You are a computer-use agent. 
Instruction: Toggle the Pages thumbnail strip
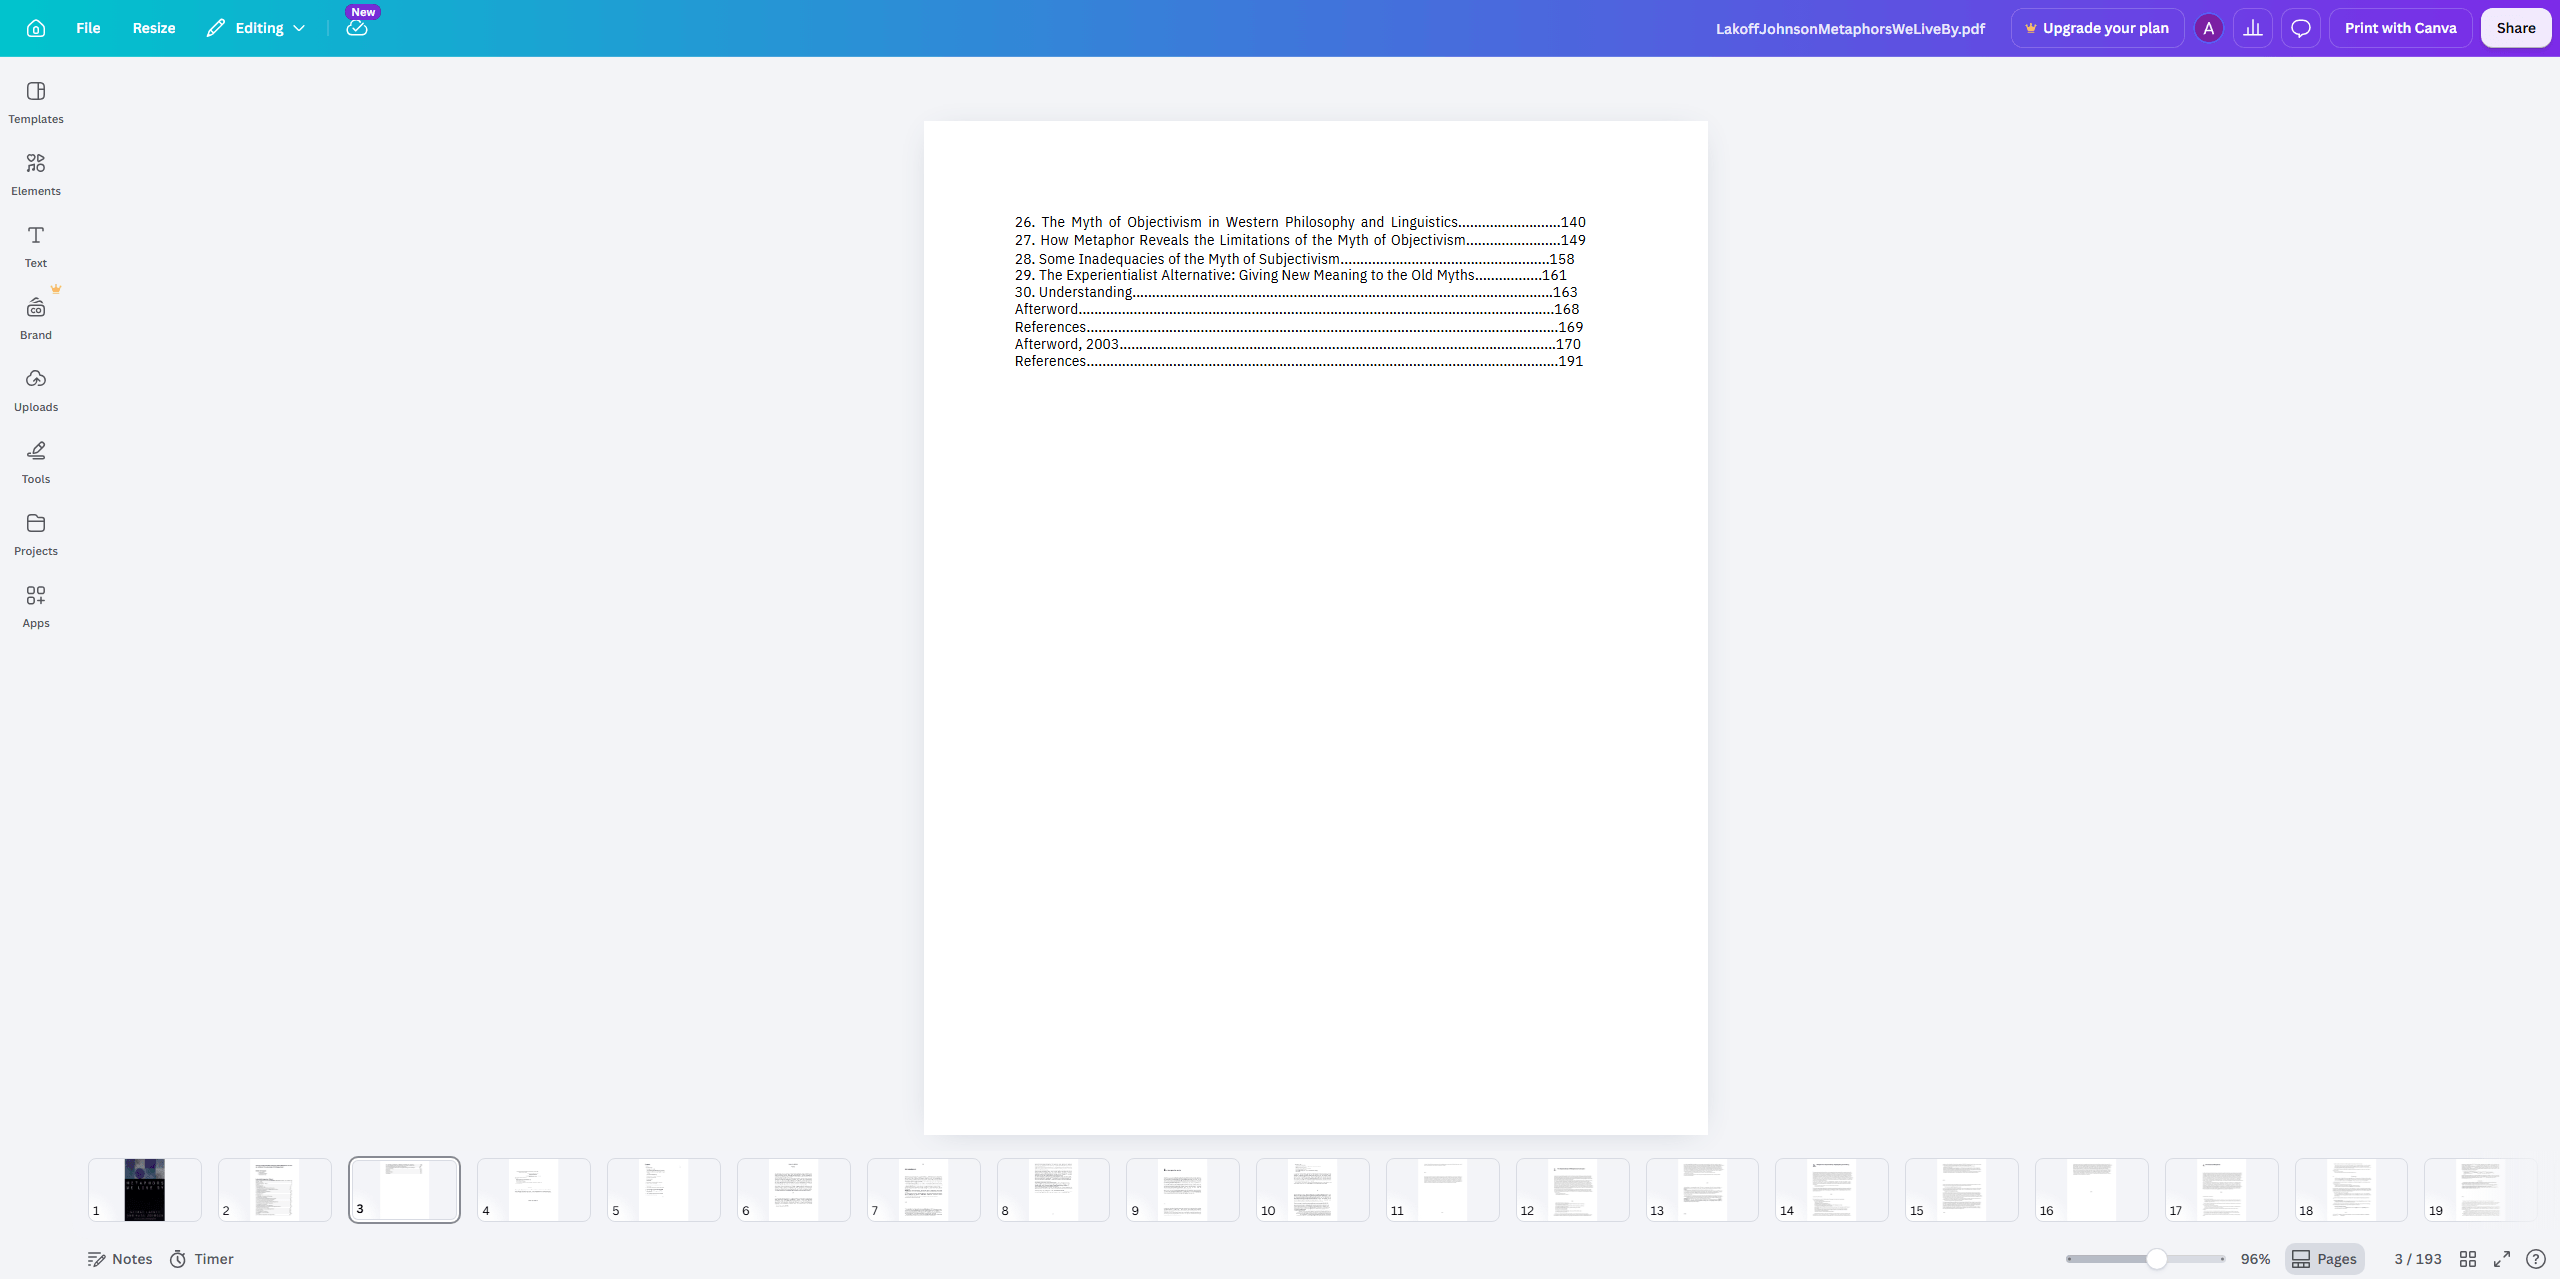coord(2325,1259)
